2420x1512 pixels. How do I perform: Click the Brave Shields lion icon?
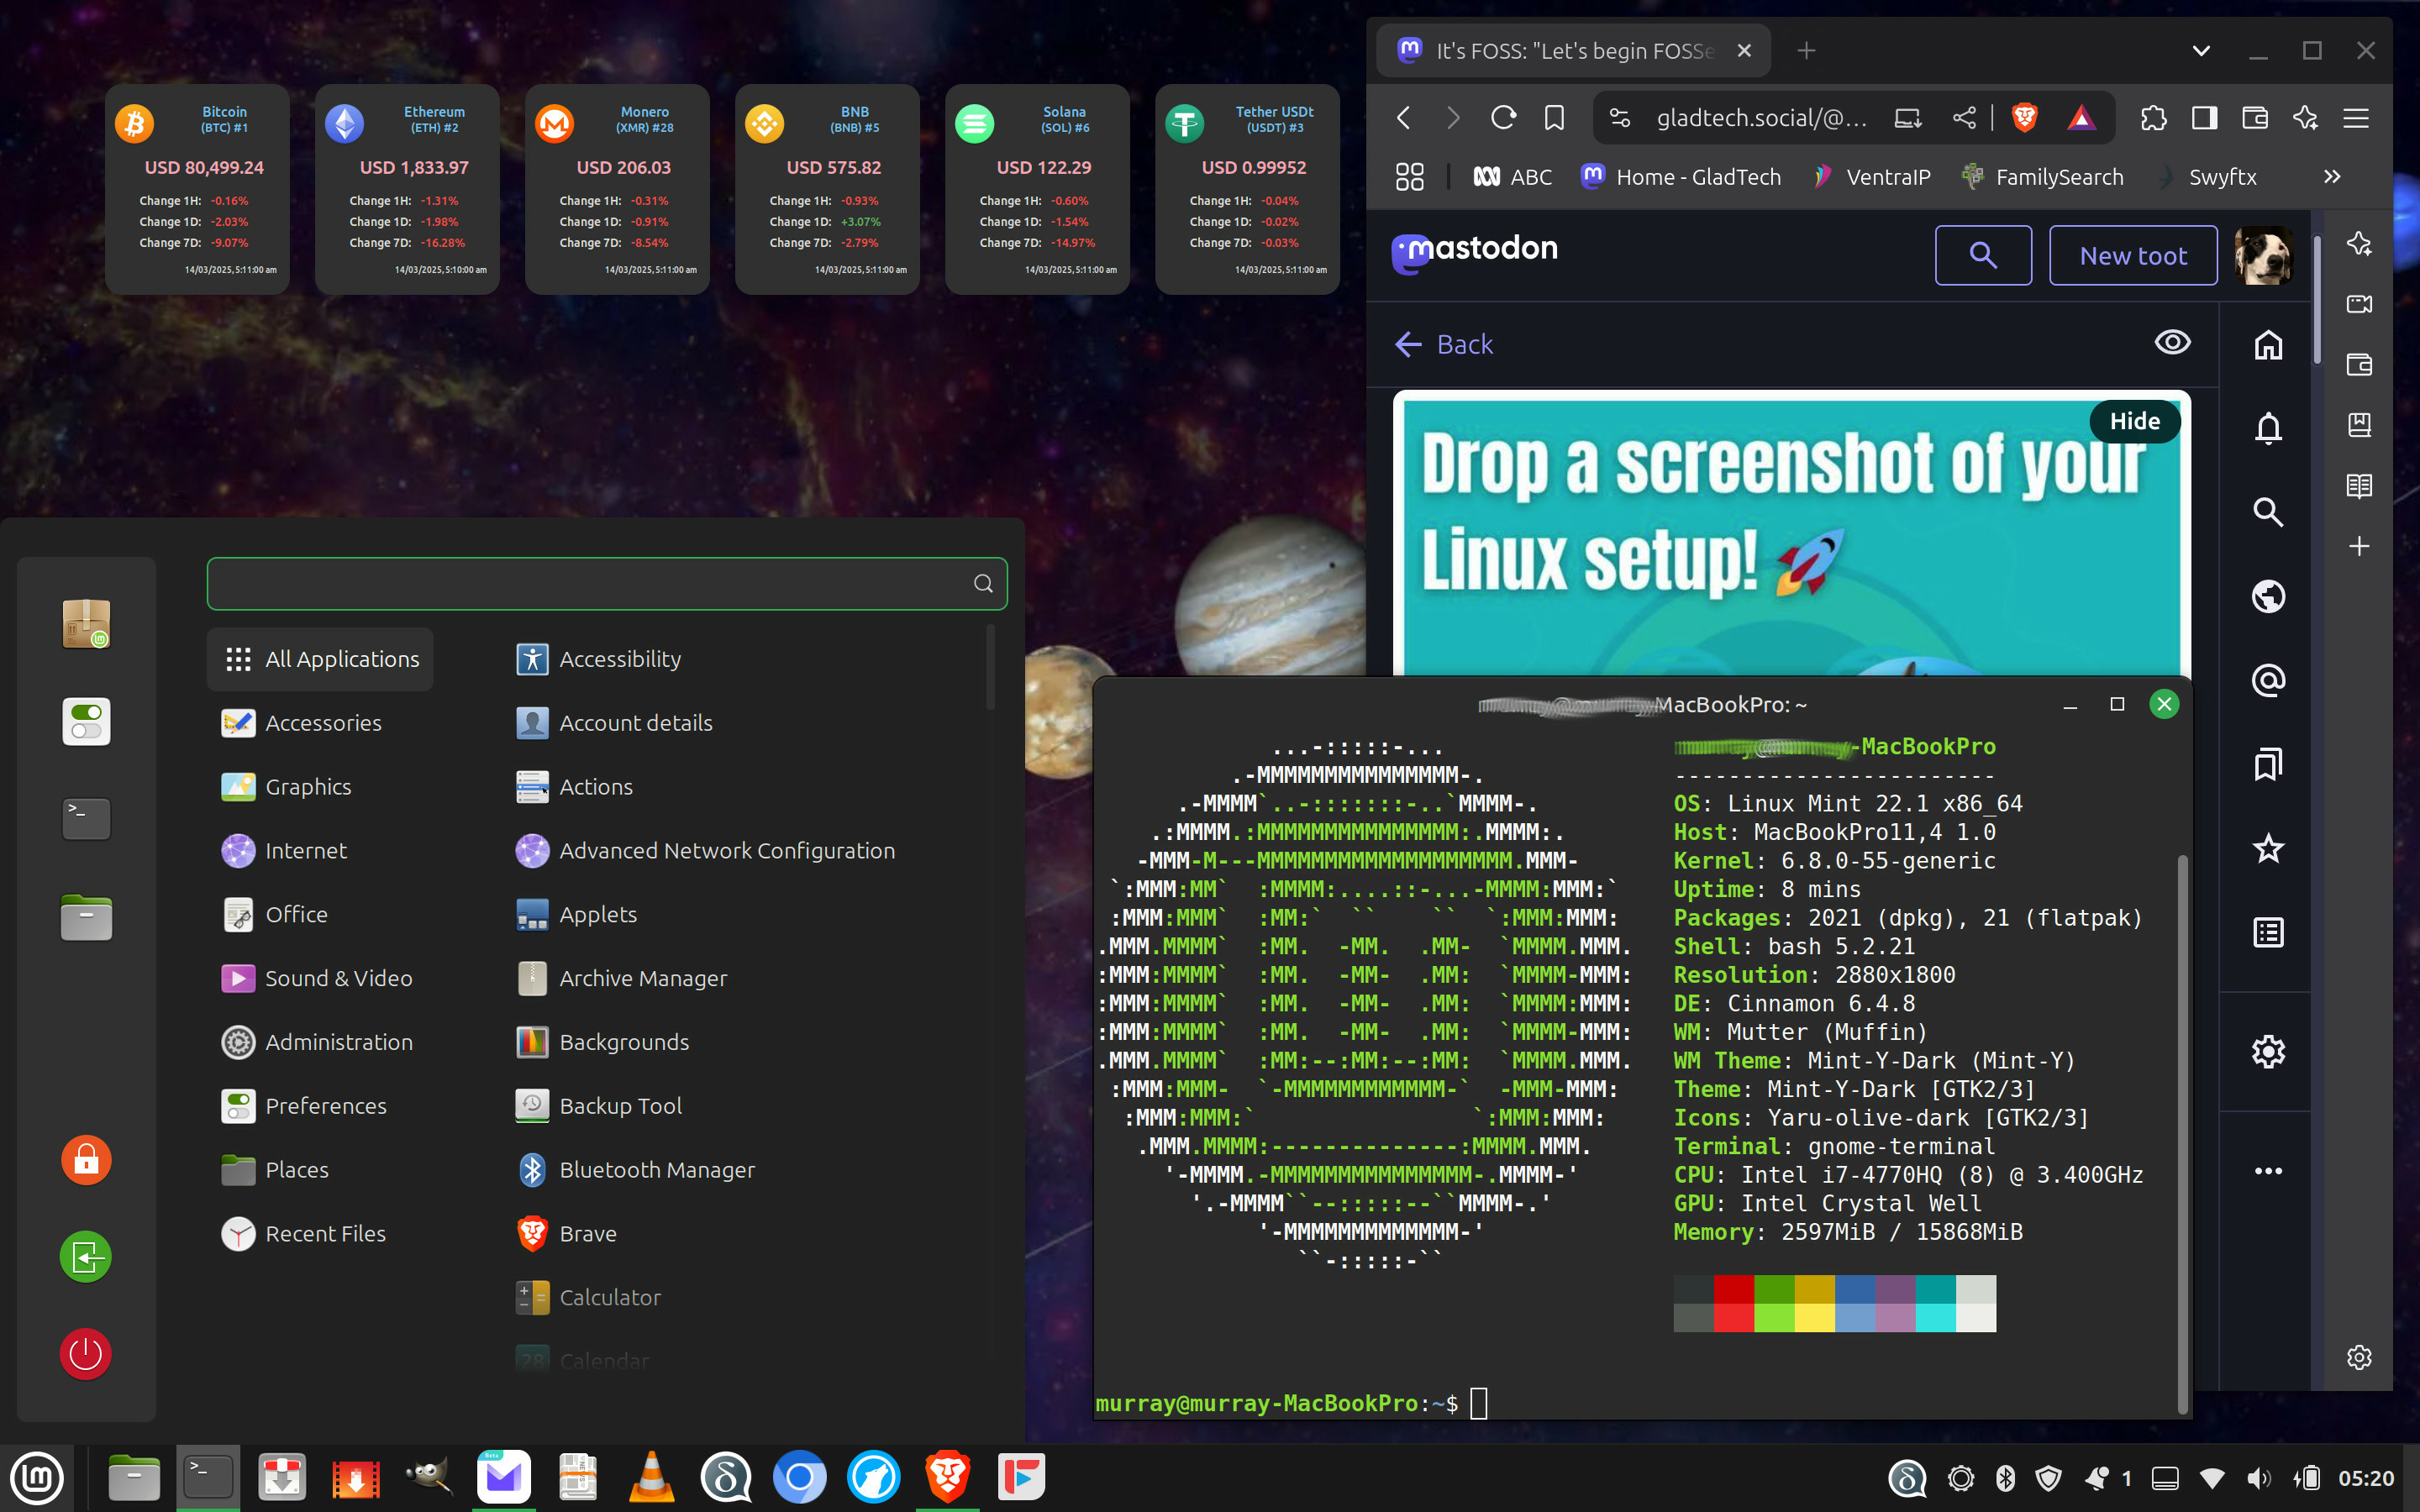pos(2024,118)
